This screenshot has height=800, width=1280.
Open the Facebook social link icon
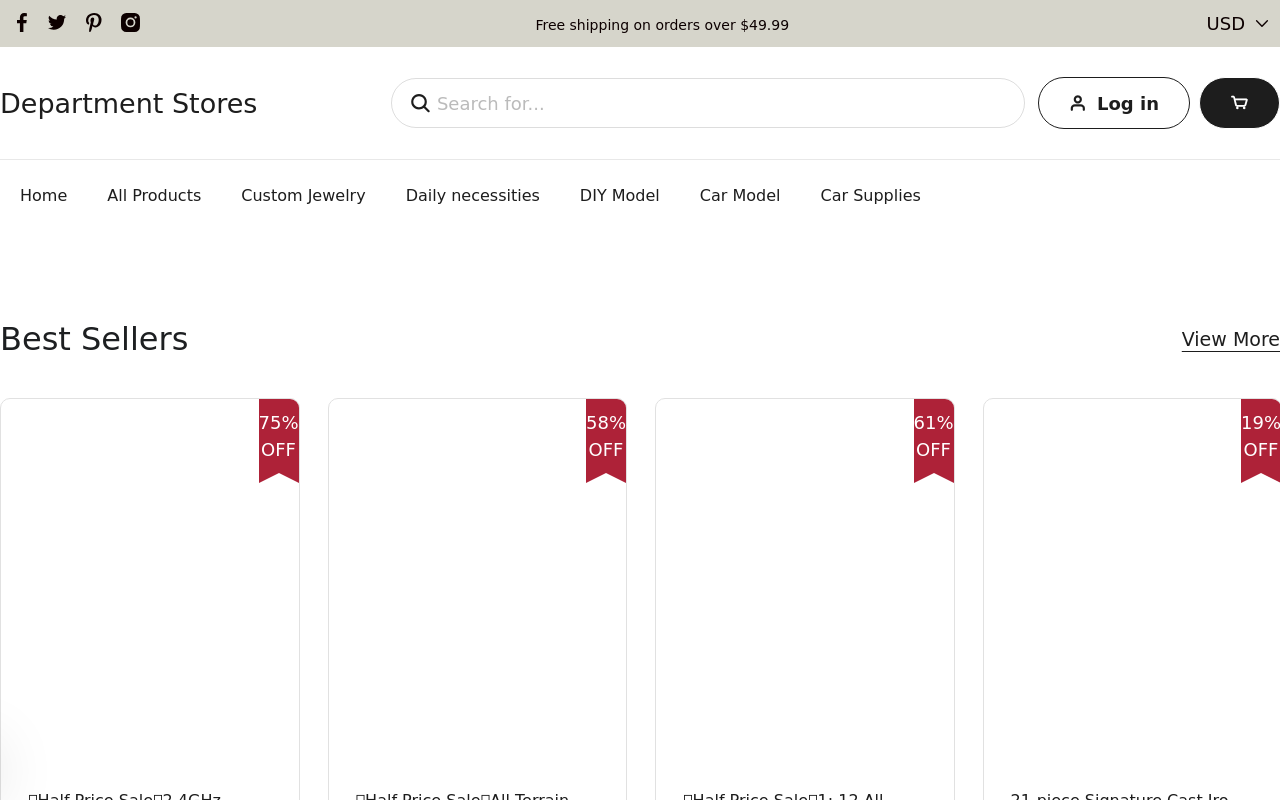(x=22, y=23)
